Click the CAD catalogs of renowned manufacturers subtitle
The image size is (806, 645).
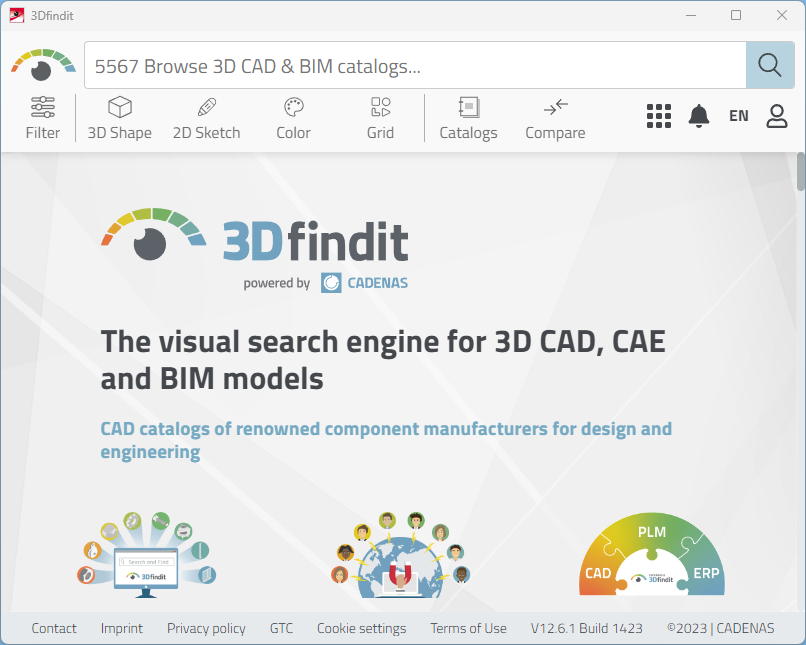coord(386,440)
